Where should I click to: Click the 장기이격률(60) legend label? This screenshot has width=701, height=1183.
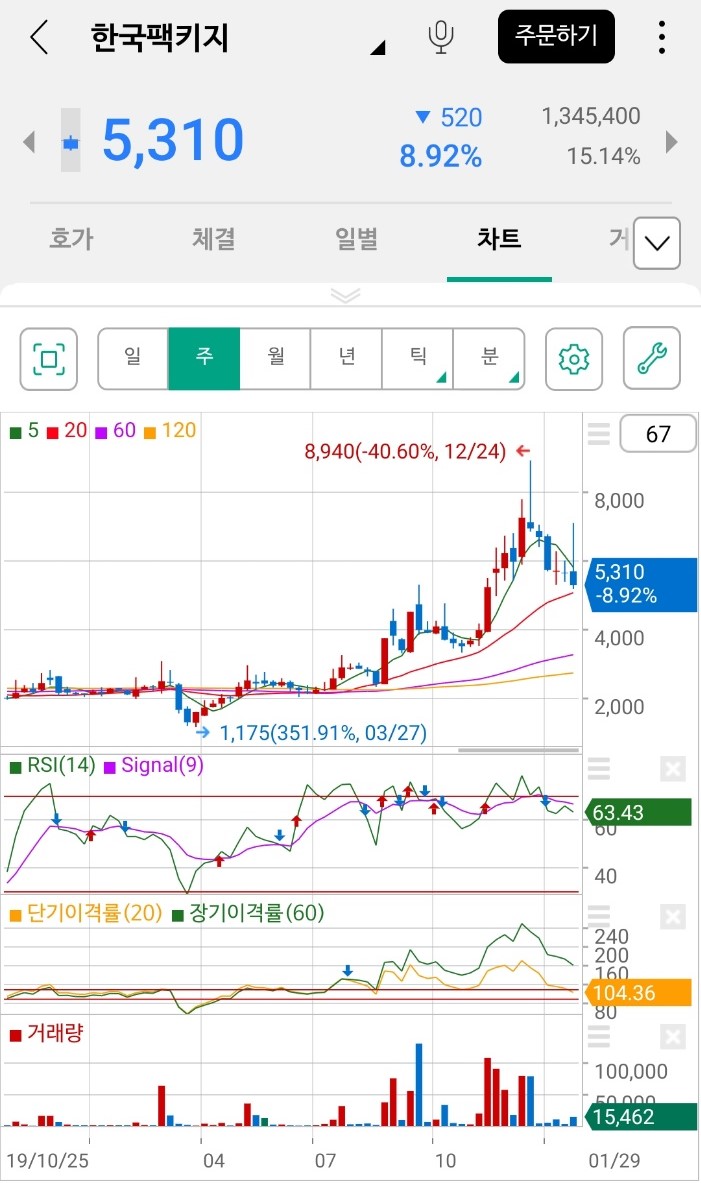[248, 914]
